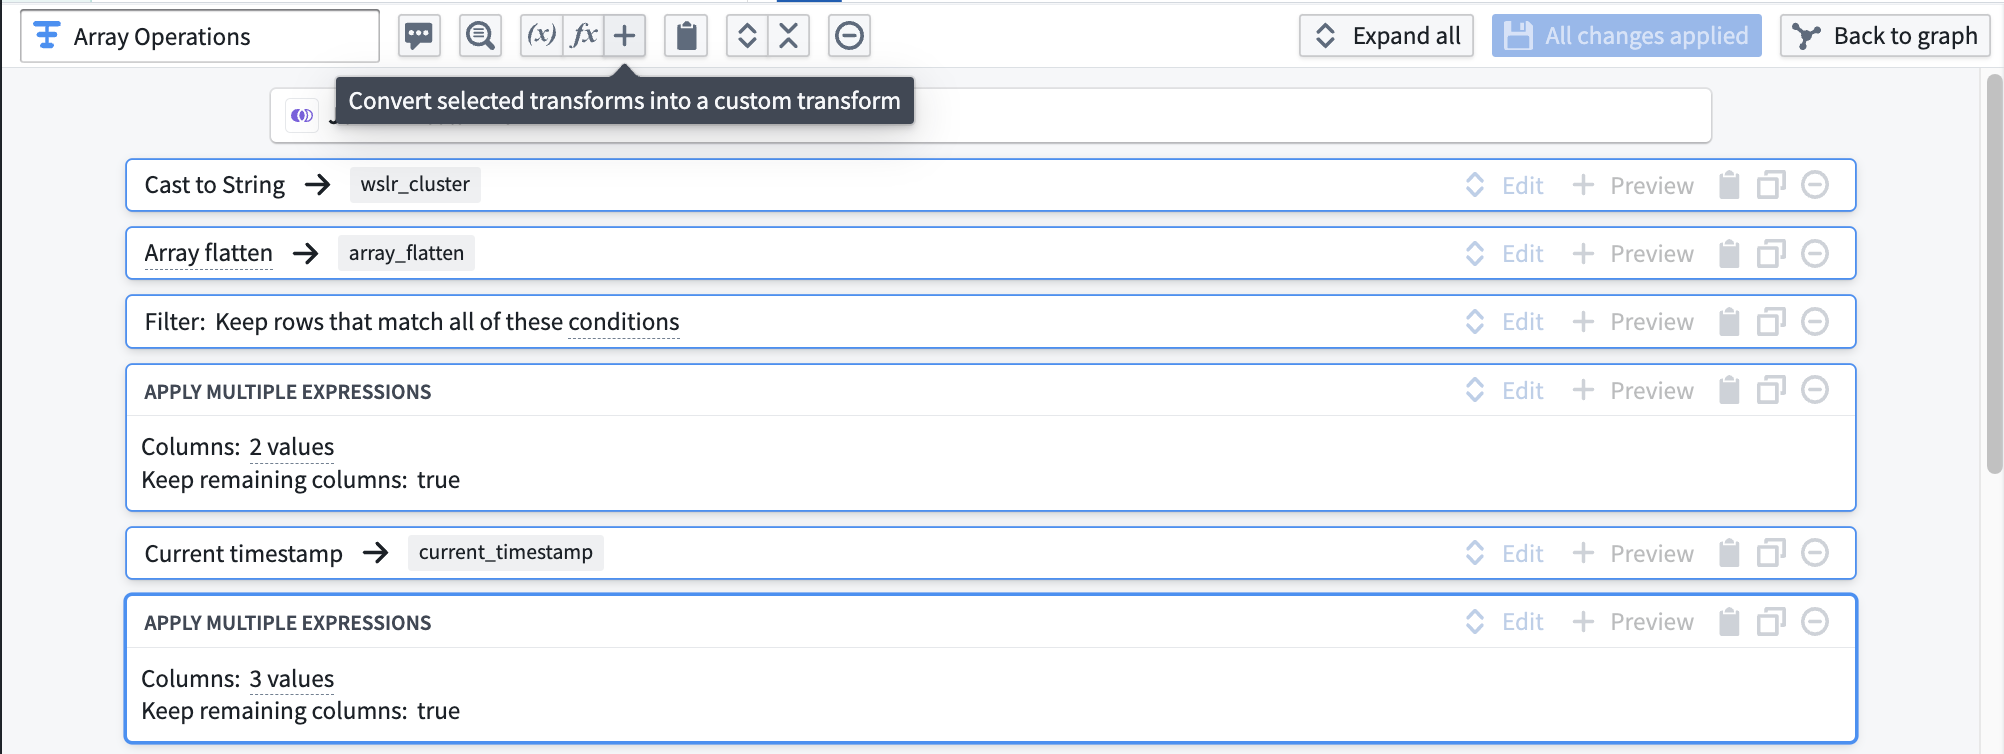This screenshot has width=2004, height=754.
Task: Click the search transforms magnifier icon
Action: pyautogui.click(x=481, y=36)
